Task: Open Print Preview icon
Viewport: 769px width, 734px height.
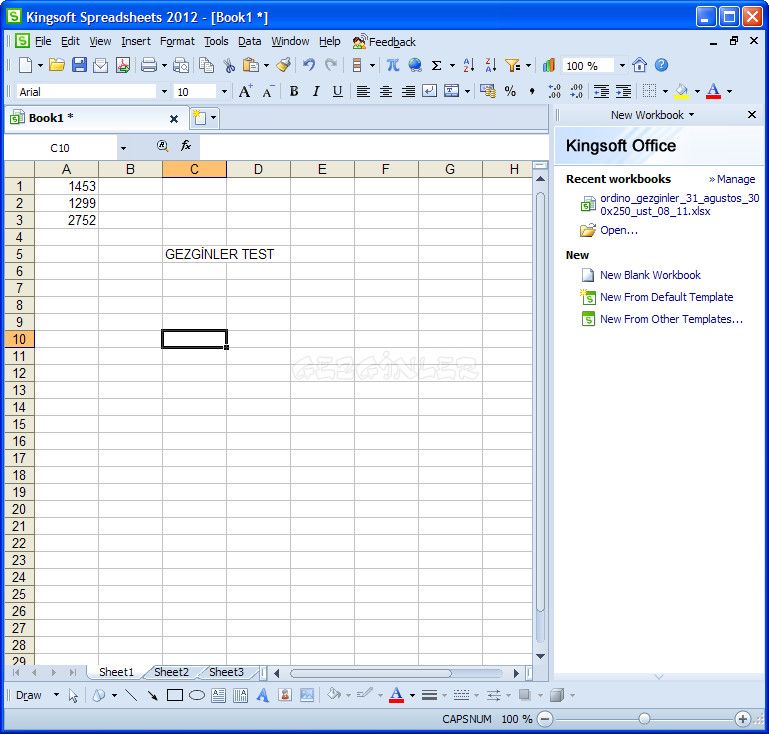Action: 181,65
